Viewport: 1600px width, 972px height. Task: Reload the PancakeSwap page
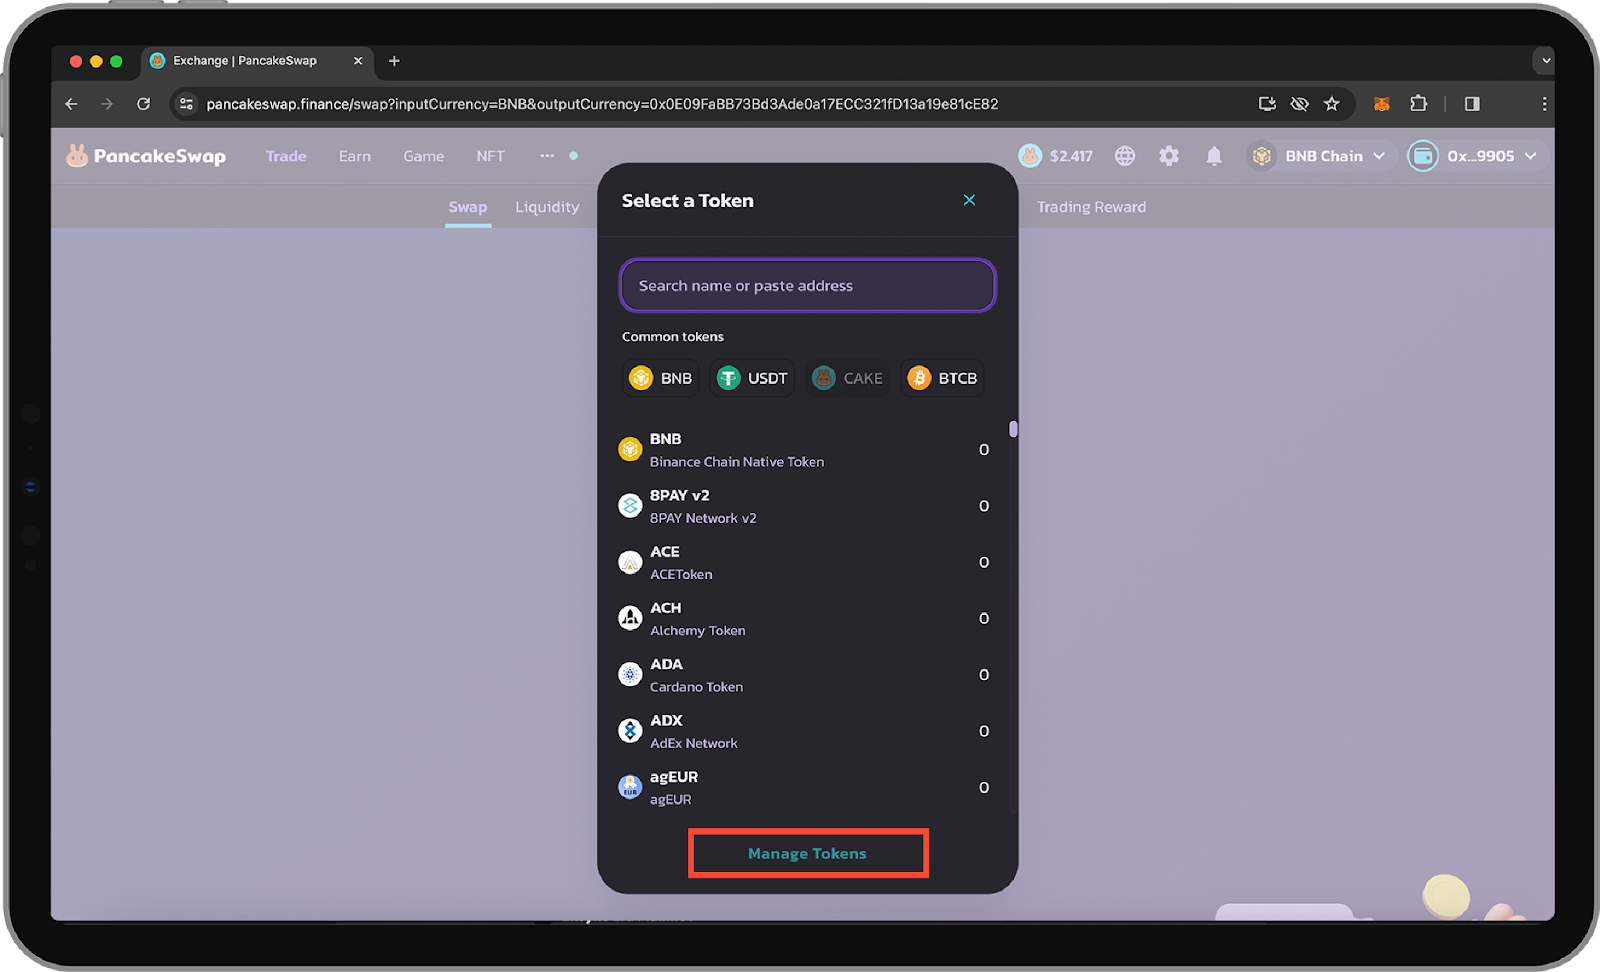pyautogui.click(x=143, y=104)
